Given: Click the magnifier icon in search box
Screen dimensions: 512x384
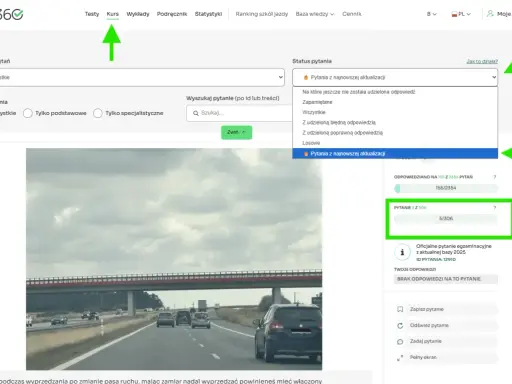Looking at the screenshot, I should click(x=196, y=113).
